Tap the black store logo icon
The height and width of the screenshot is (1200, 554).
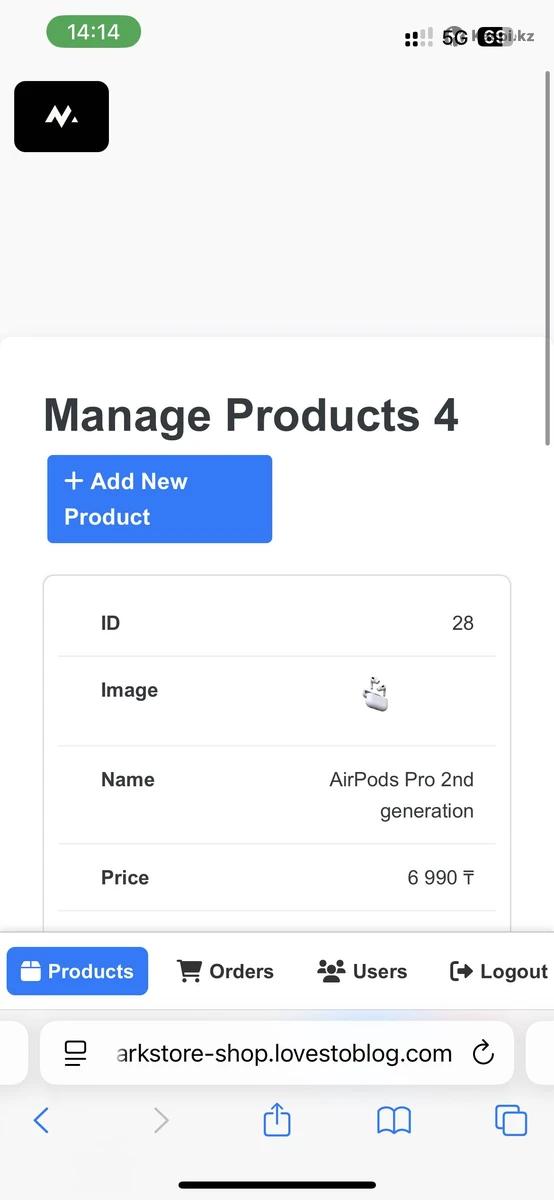(61, 116)
